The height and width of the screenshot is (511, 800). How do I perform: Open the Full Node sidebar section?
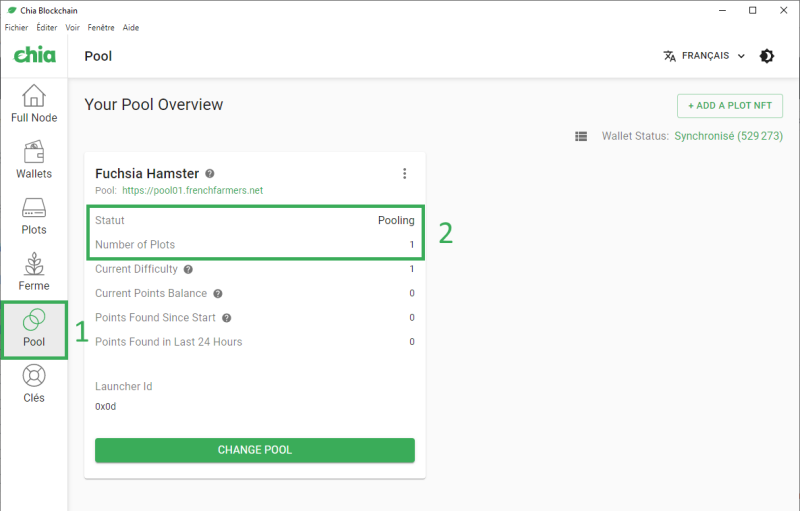coord(34,104)
